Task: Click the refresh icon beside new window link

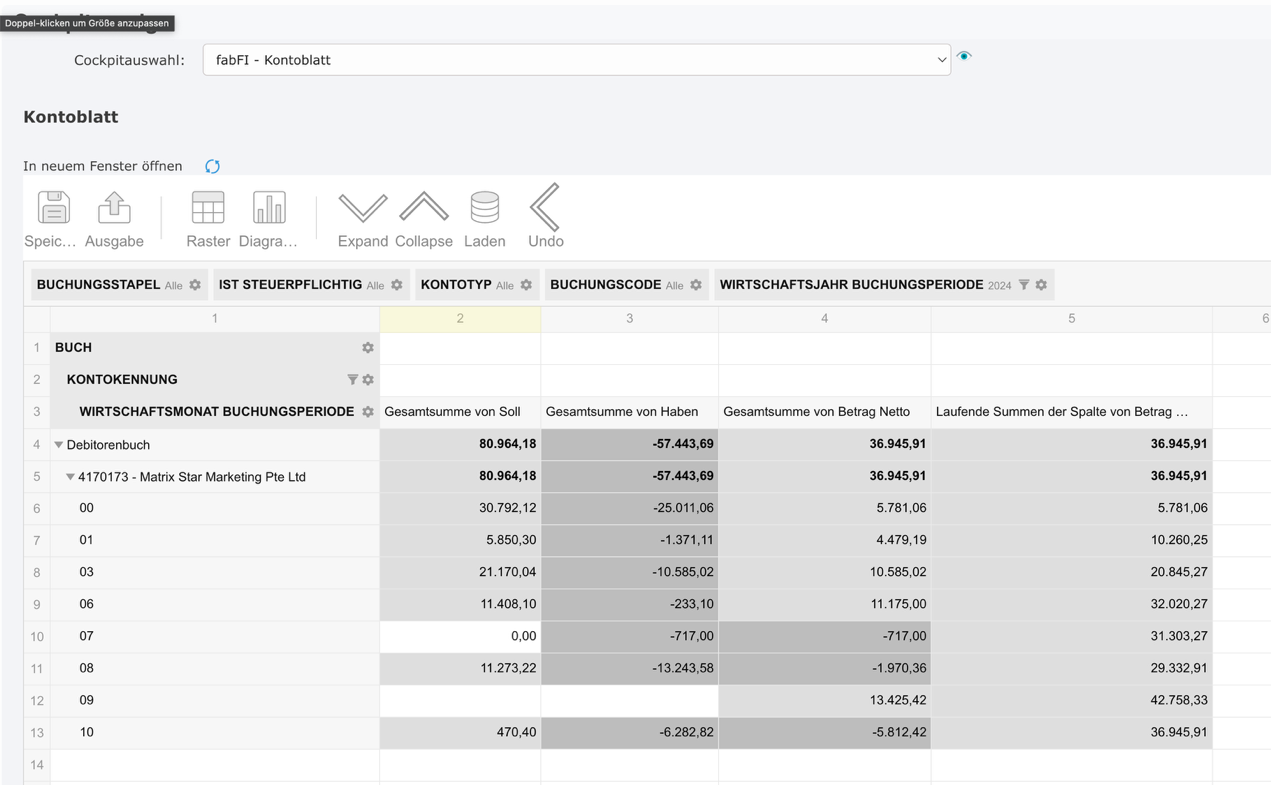Action: (x=212, y=166)
